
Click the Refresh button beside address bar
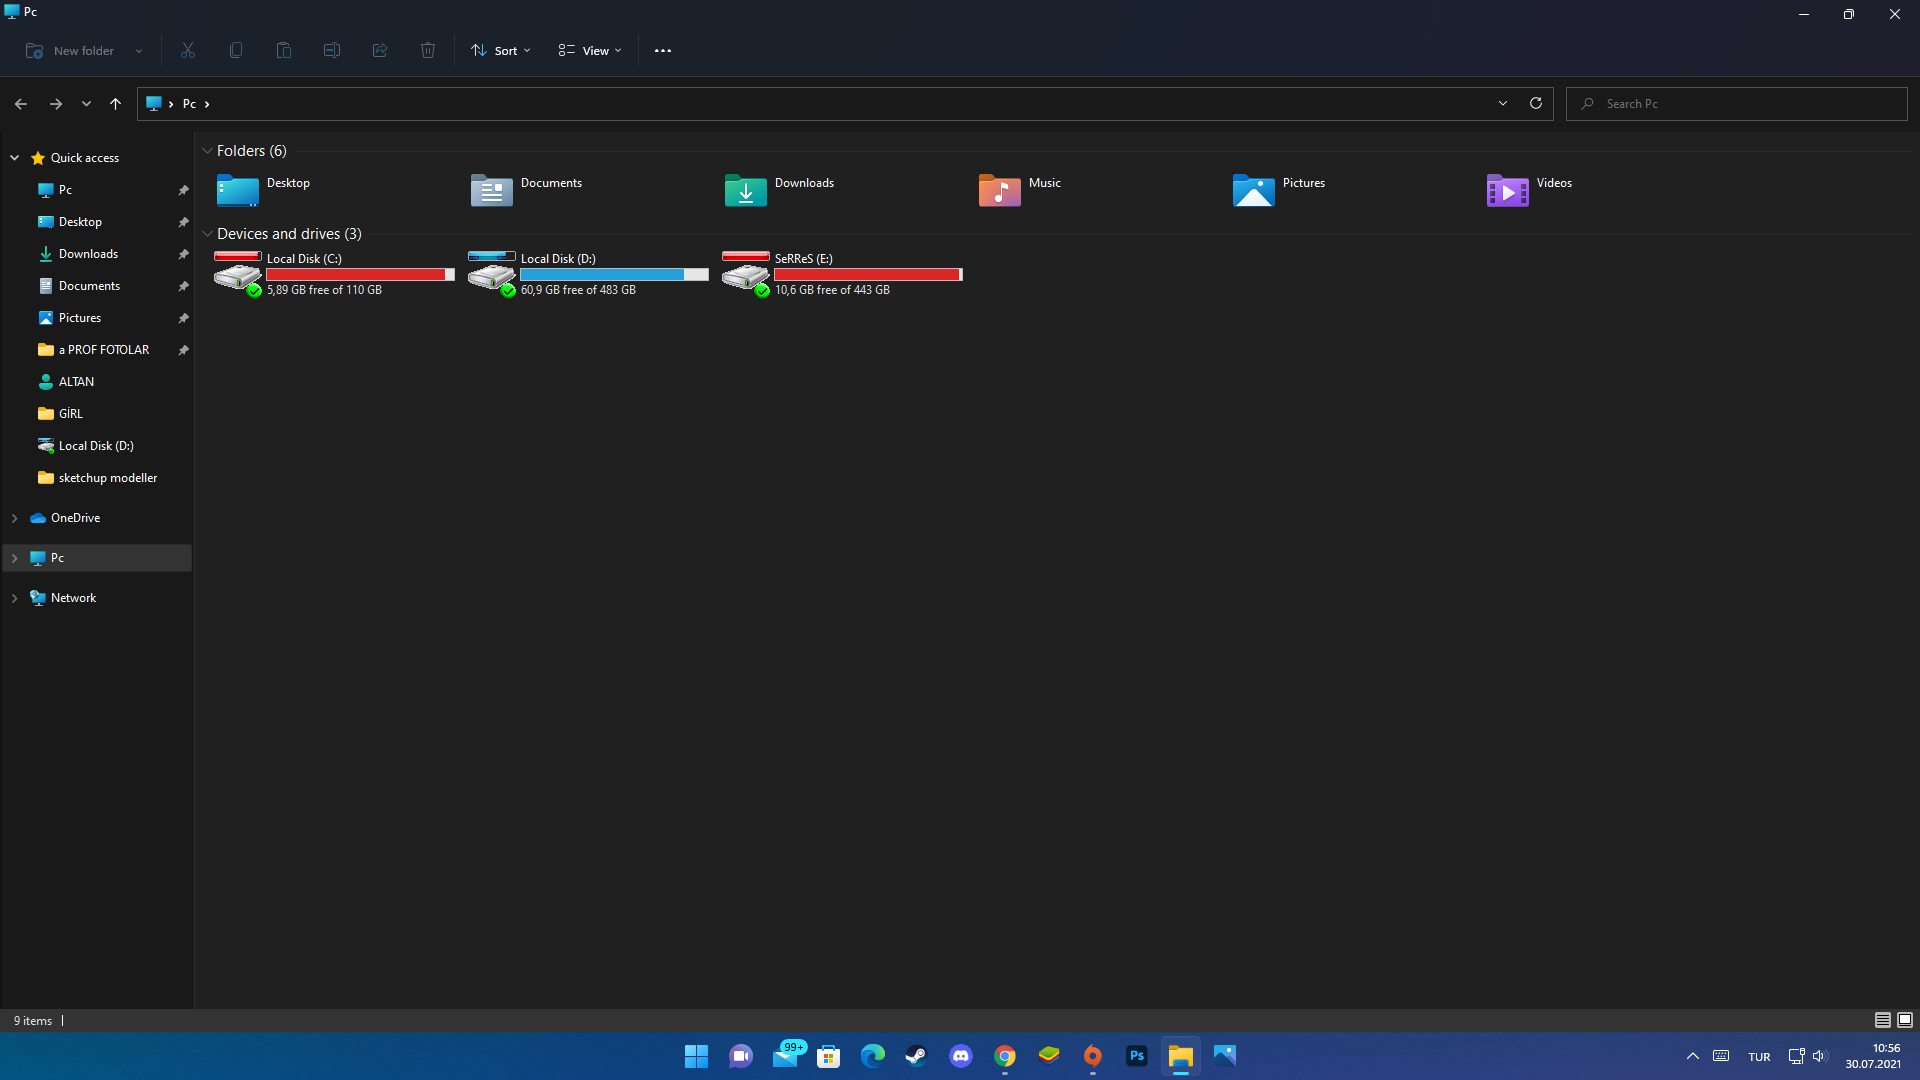(1536, 103)
